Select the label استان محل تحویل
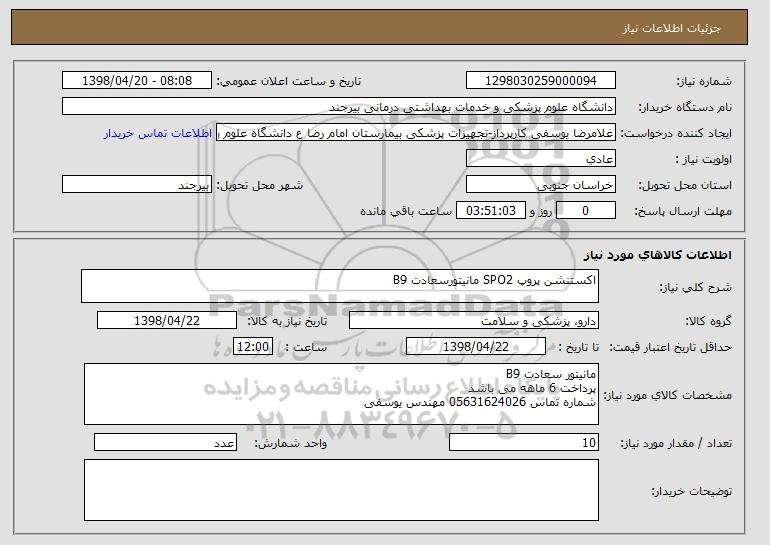Viewport: 770px width, 545px height. coord(685,186)
